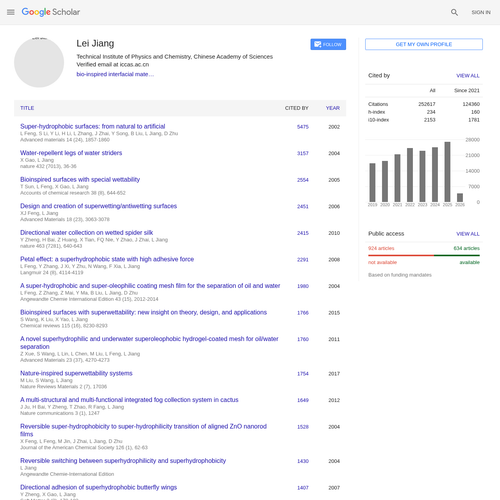Click citation count 2415
Screen dimensions: 500x500
click(x=303, y=233)
